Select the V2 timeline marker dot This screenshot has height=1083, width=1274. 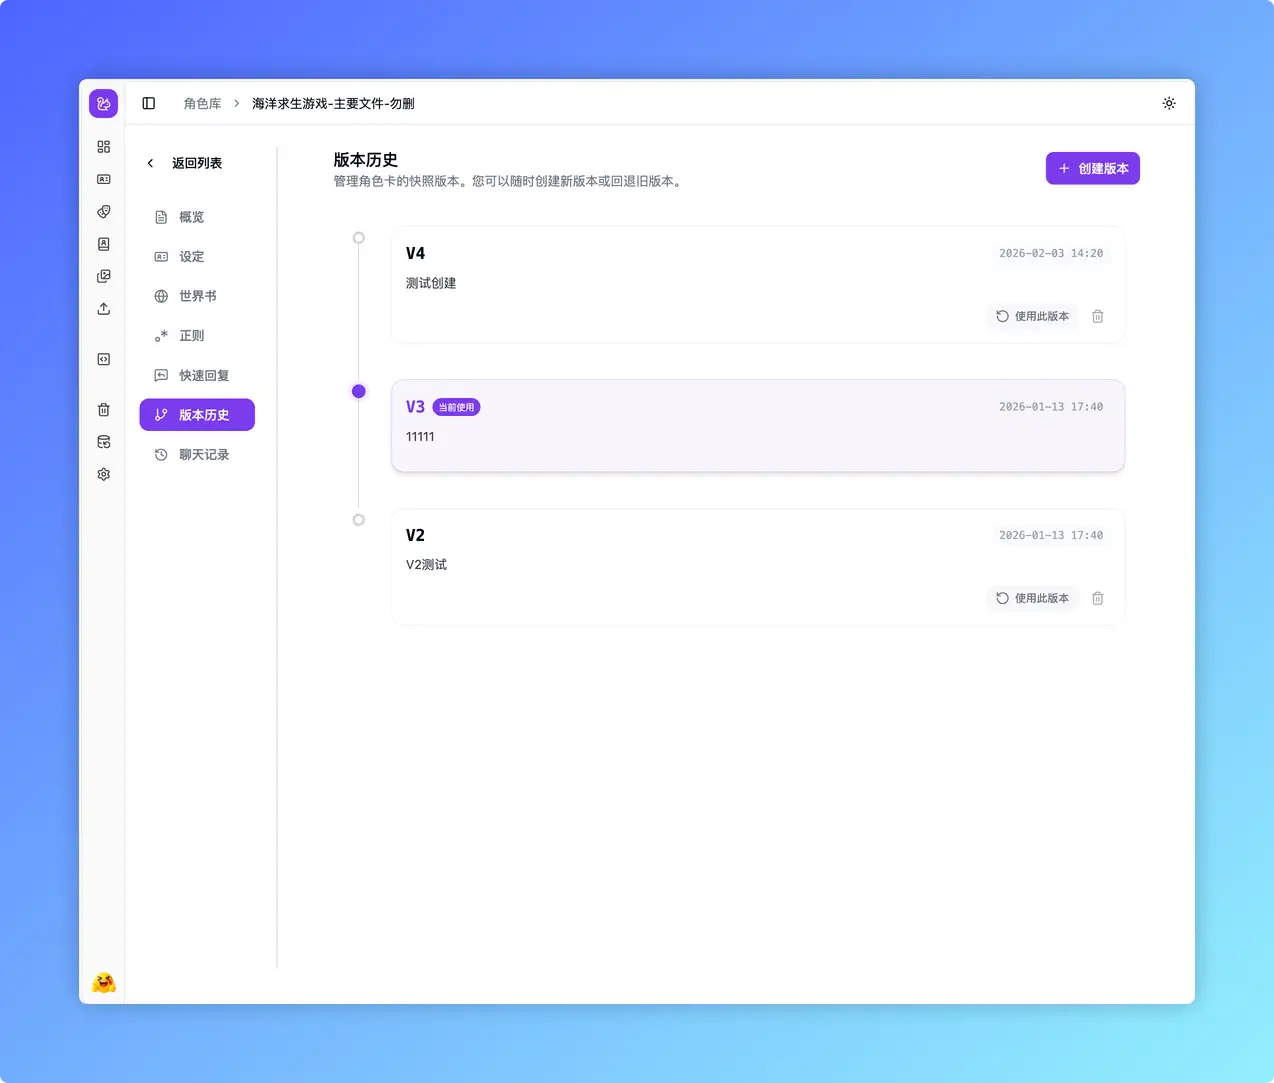tap(359, 520)
